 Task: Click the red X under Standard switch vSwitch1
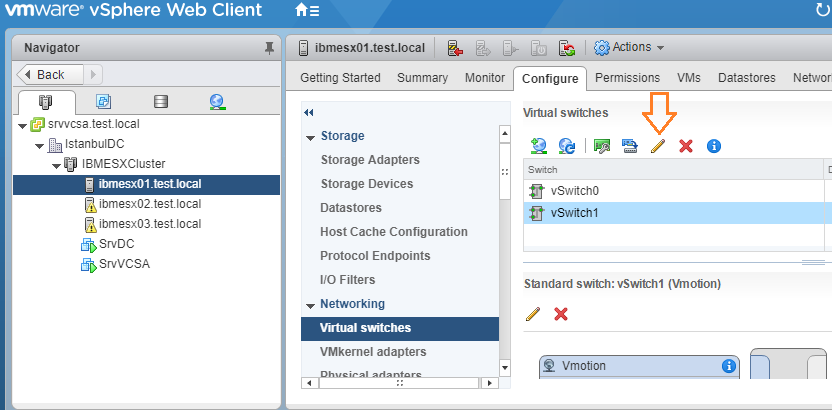(x=561, y=314)
